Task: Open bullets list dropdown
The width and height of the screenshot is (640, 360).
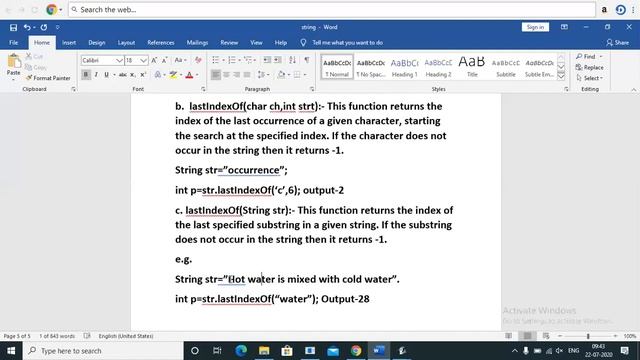Action: 223,60
